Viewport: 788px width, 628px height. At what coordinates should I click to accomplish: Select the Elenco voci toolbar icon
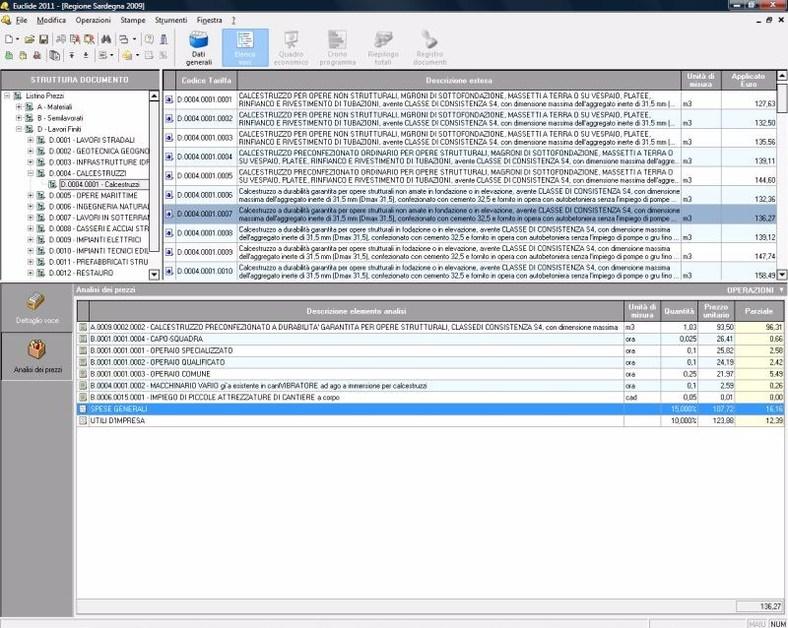[x=245, y=46]
